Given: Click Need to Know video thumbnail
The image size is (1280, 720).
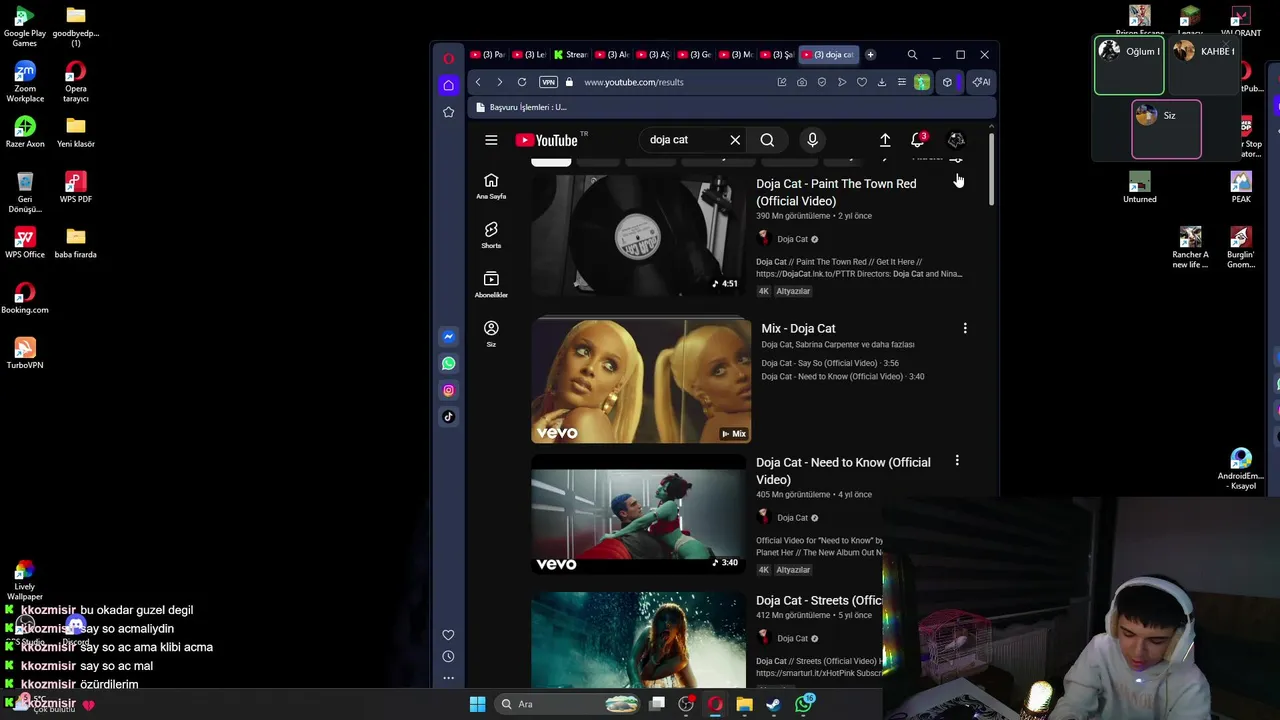Looking at the screenshot, I should [x=638, y=515].
